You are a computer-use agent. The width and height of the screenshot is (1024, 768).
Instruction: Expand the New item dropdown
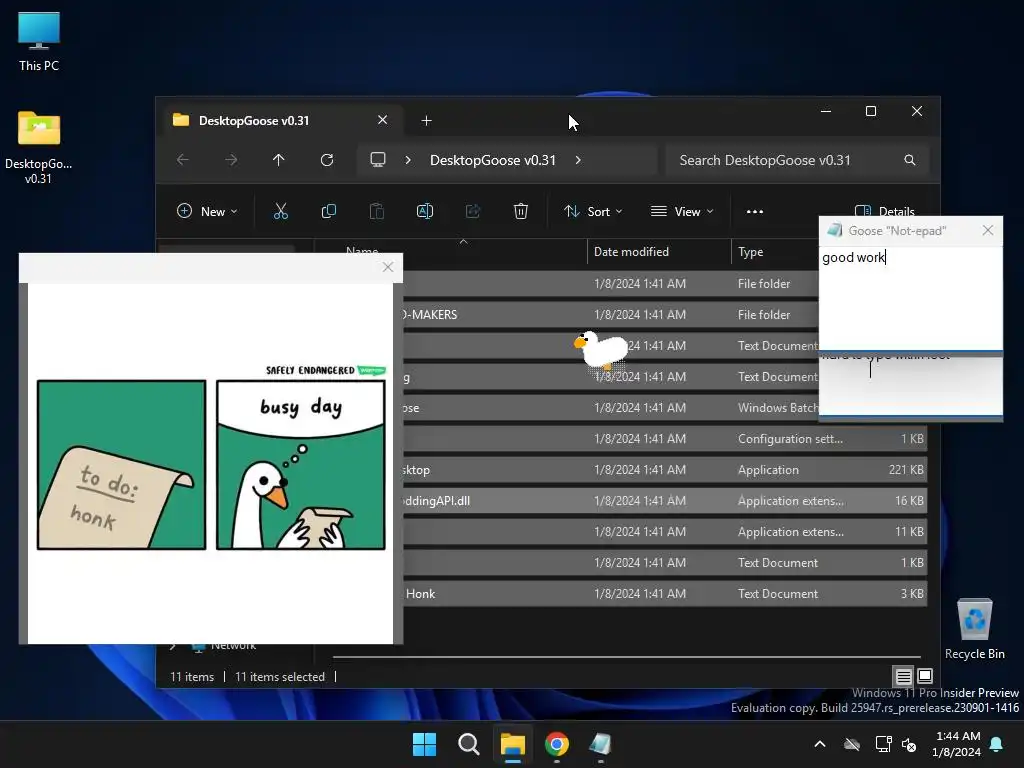tap(208, 211)
